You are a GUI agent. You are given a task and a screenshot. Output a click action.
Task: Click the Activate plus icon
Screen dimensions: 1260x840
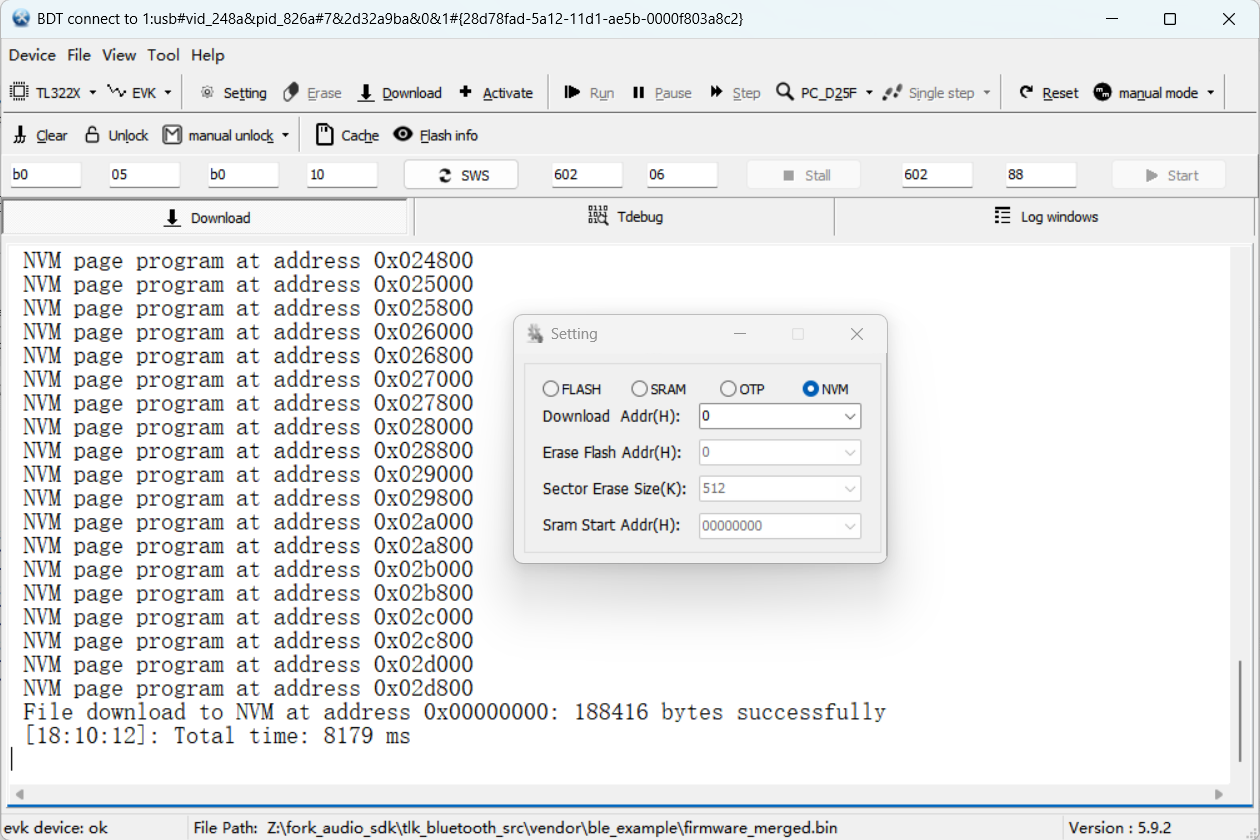click(465, 92)
